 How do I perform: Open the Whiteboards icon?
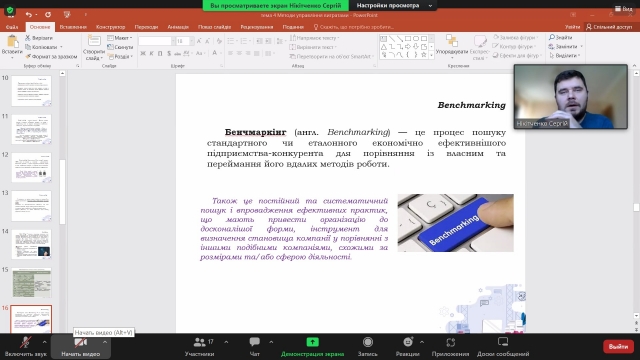(503, 342)
